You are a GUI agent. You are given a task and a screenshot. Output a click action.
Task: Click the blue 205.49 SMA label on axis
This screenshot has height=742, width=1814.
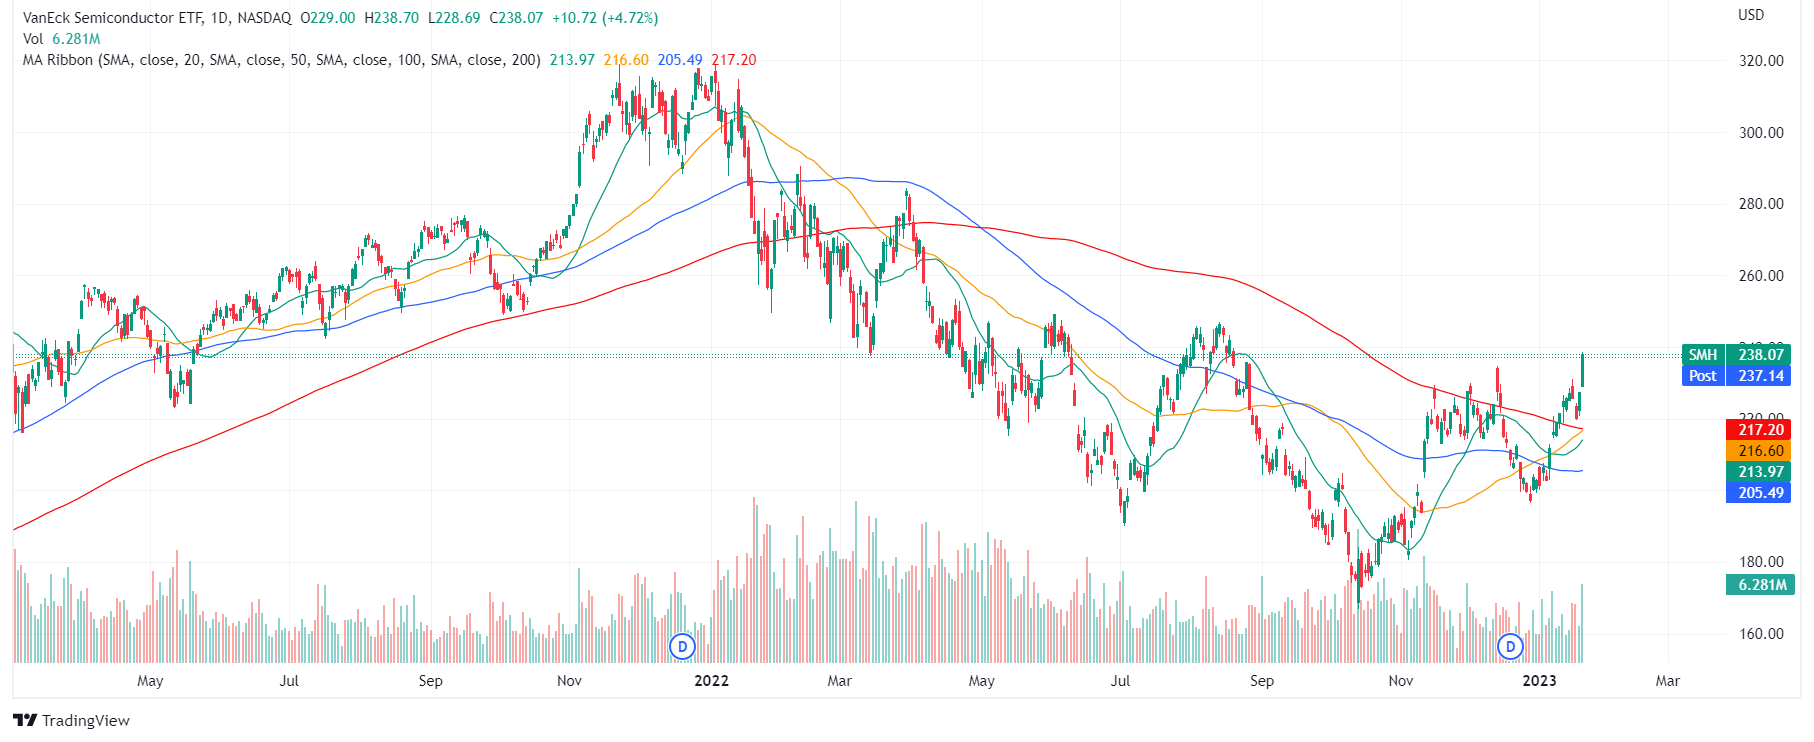click(x=1759, y=493)
